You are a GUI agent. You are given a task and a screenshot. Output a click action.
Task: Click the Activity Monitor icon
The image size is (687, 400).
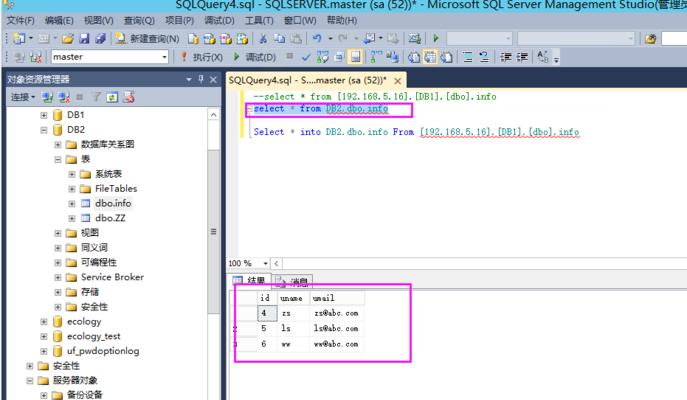414,39
